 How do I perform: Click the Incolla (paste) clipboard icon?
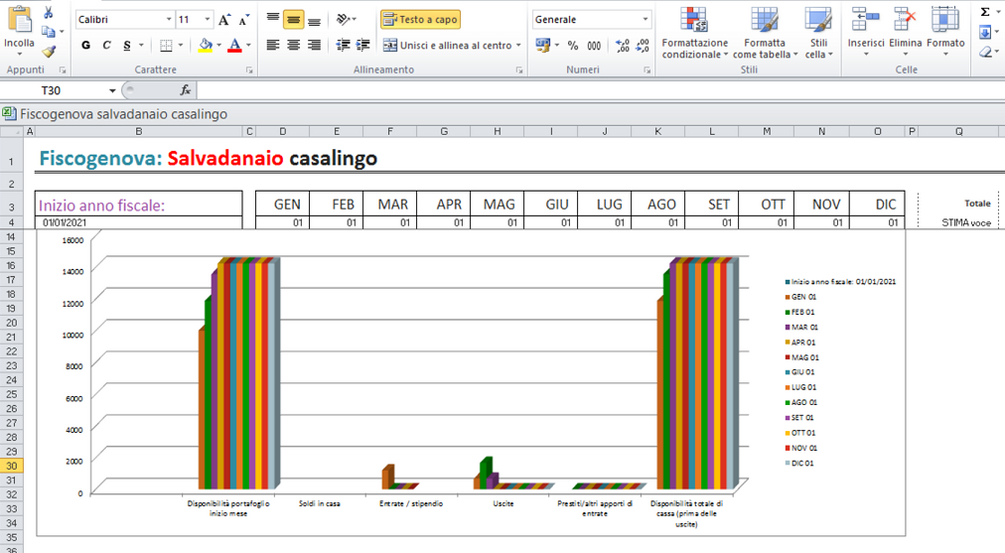[x=20, y=19]
